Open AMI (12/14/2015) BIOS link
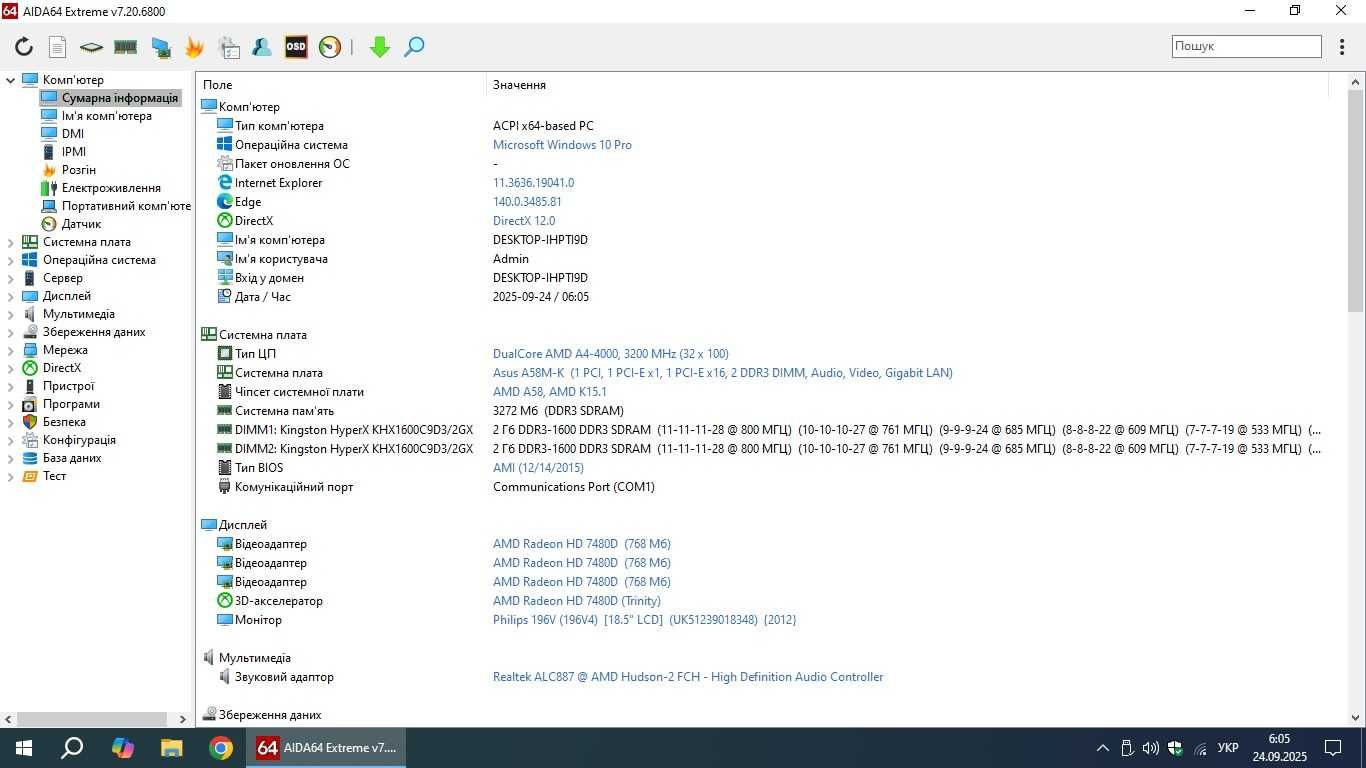 [538, 468]
